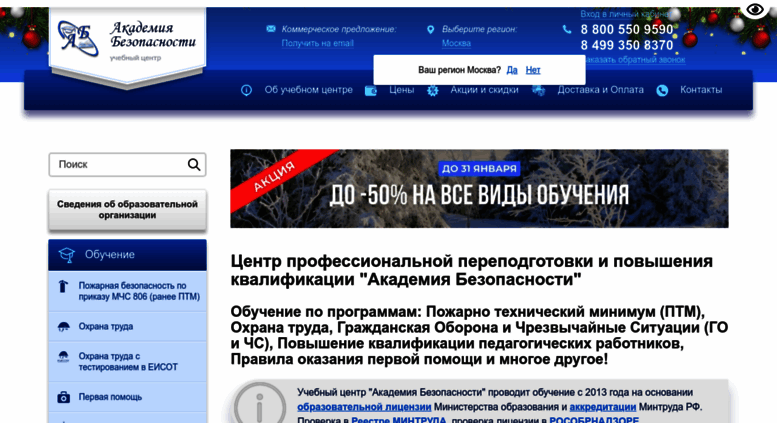The image size is (777, 423).
Task: Click the graduation cap icon in Обучение
Action: 66,255
